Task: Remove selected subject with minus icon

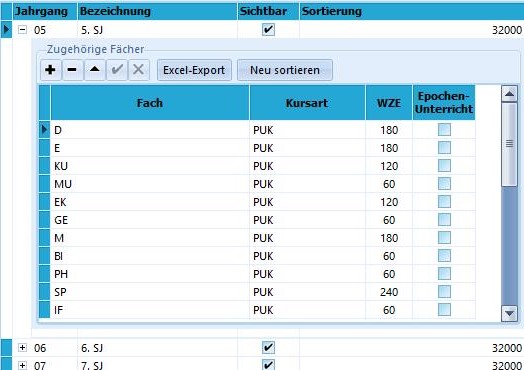Action: click(72, 70)
